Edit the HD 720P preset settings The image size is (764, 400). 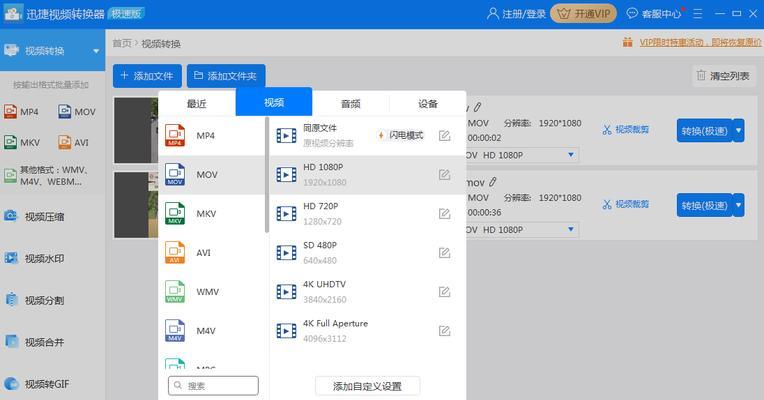444,213
